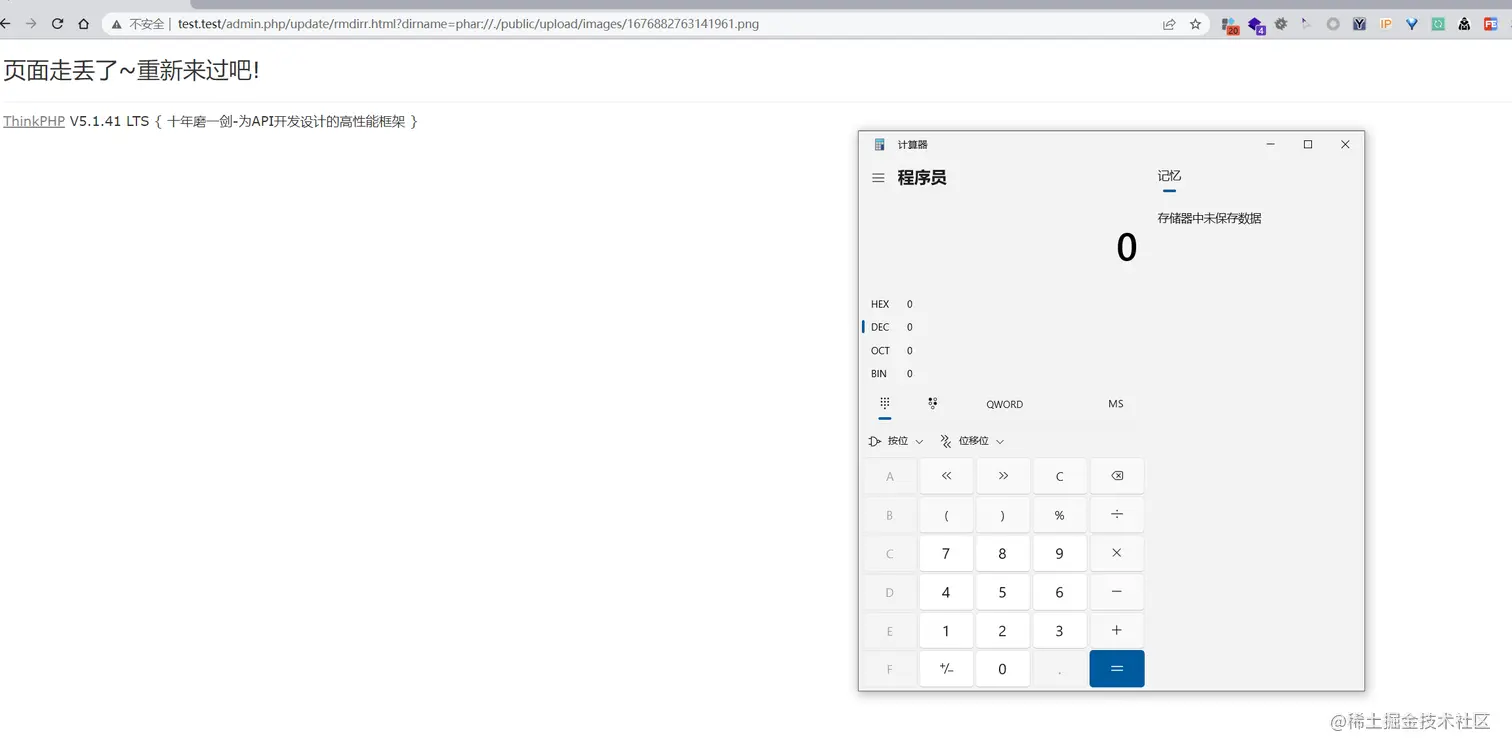This screenshot has height=753, width=1512.
Task: Click the backspace key in calculator
Action: tap(1117, 476)
